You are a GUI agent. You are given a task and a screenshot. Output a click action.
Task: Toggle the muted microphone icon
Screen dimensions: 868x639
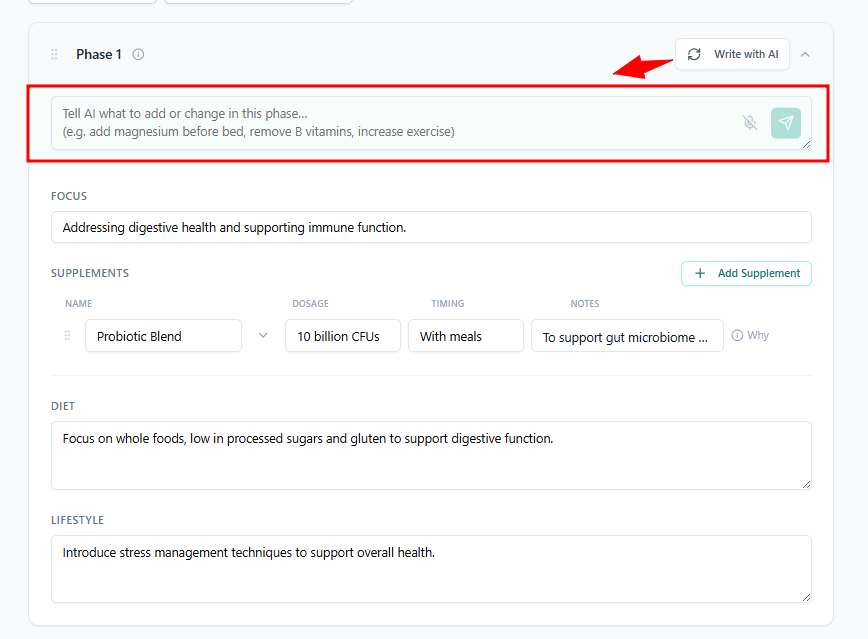click(750, 122)
